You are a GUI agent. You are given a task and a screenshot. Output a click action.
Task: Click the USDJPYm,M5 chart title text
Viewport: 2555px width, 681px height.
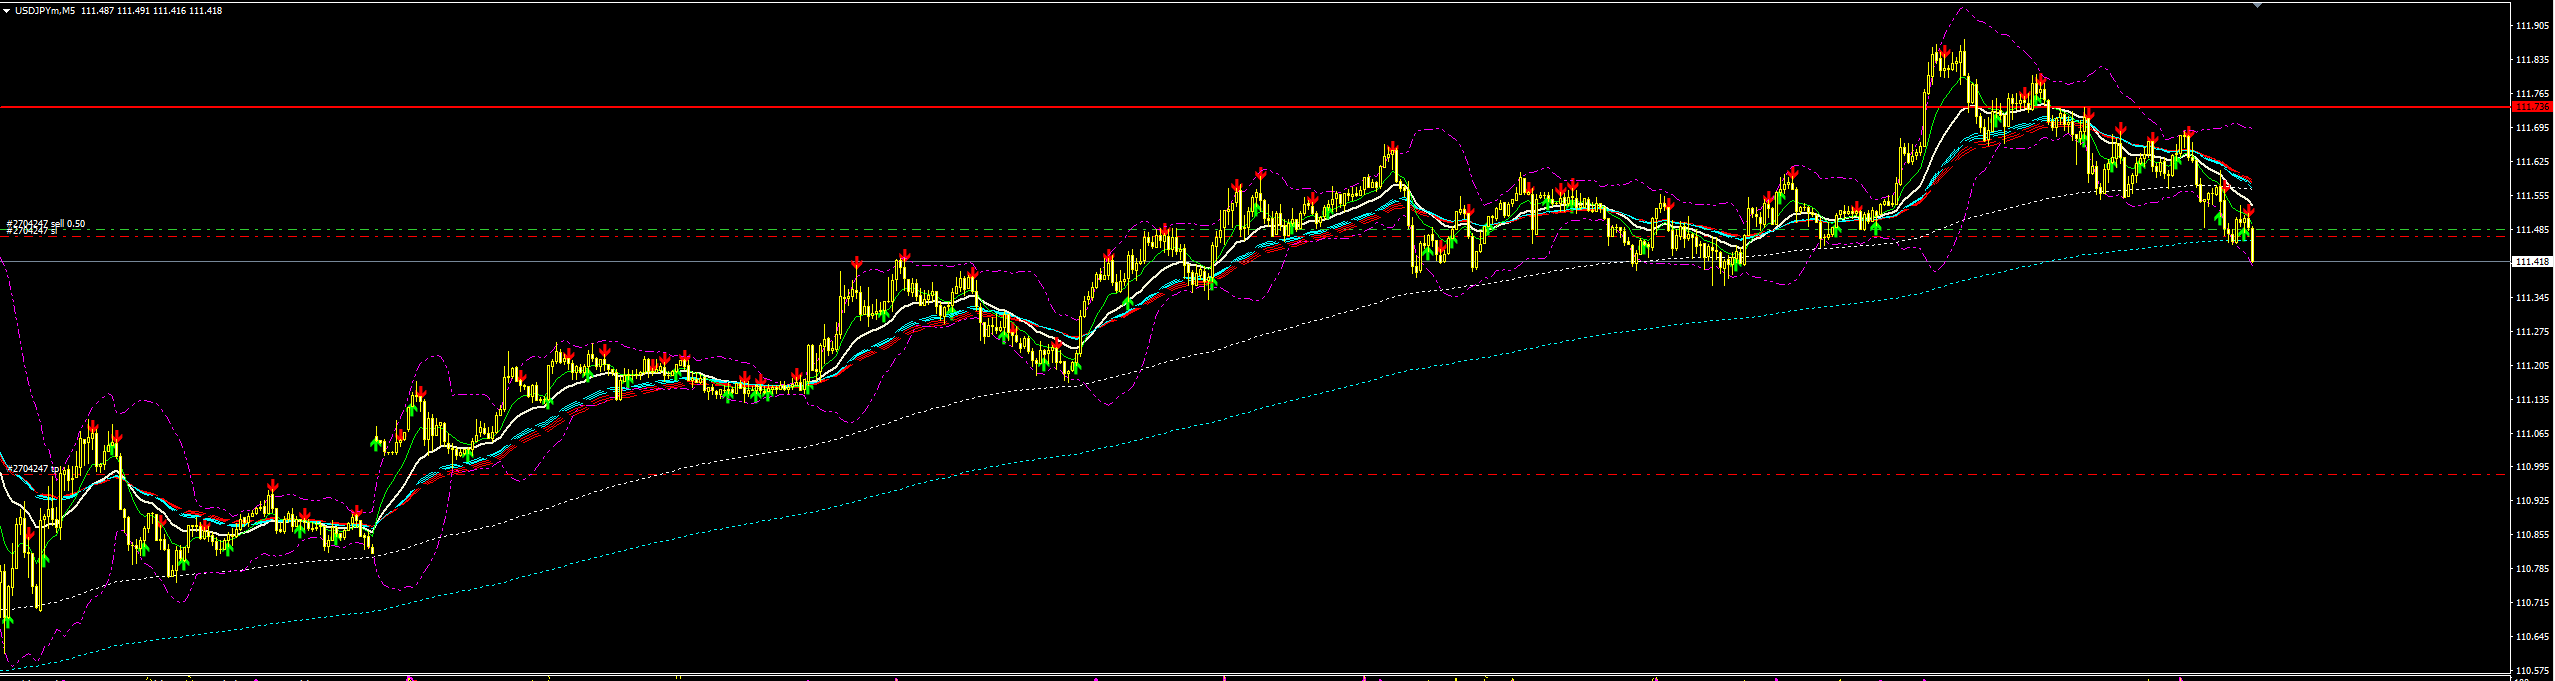45,10
